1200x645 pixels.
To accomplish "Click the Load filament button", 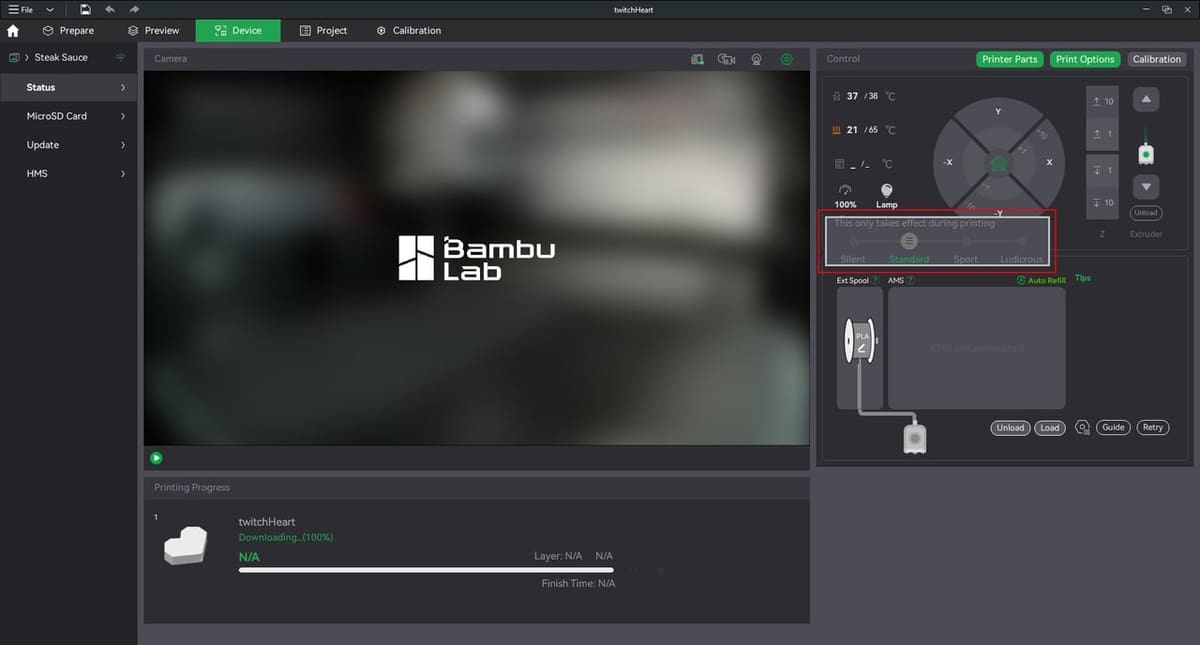I will coord(1049,427).
